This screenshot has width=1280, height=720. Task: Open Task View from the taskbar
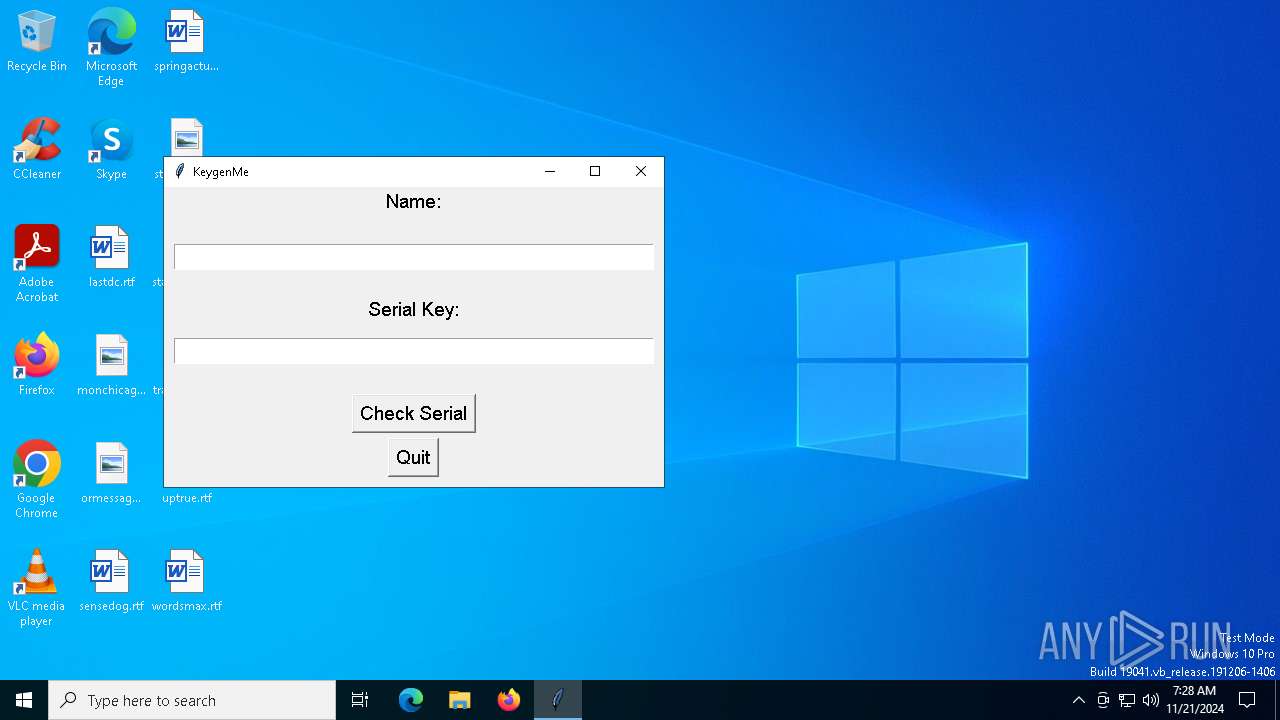pyautogui.click(x=360, y=700)
